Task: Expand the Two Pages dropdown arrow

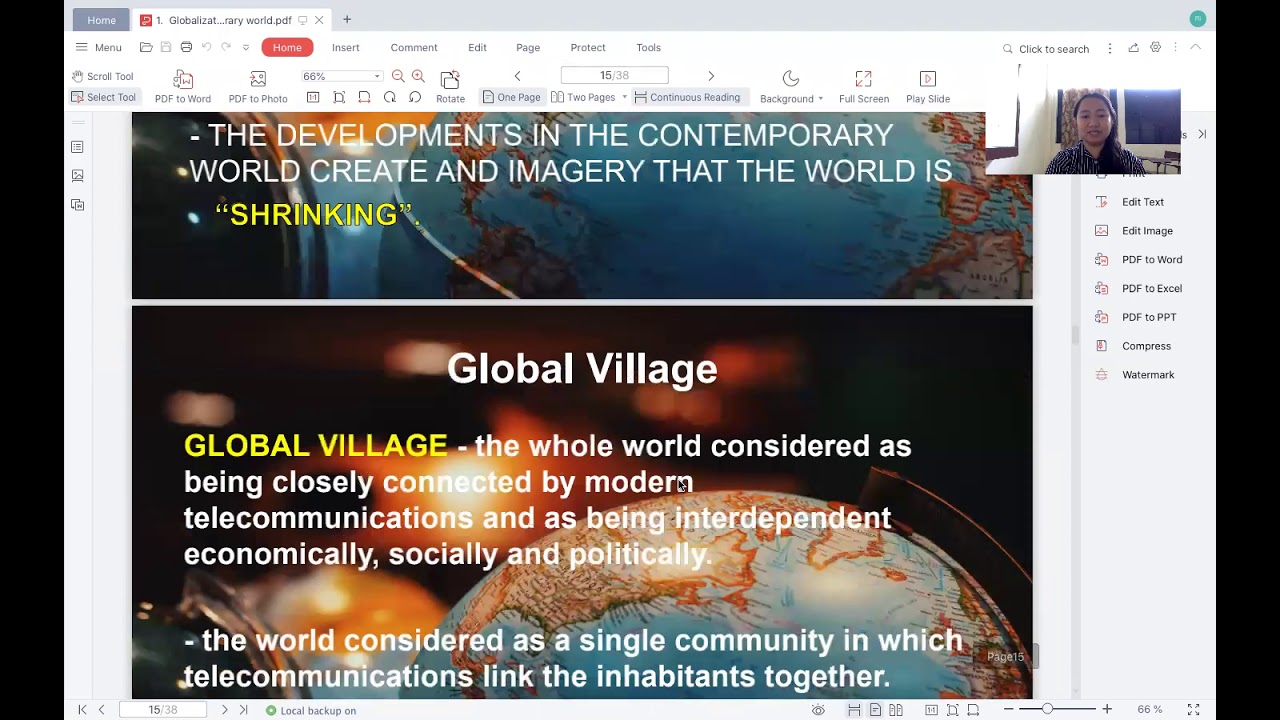Action: [x=624, y=97]
